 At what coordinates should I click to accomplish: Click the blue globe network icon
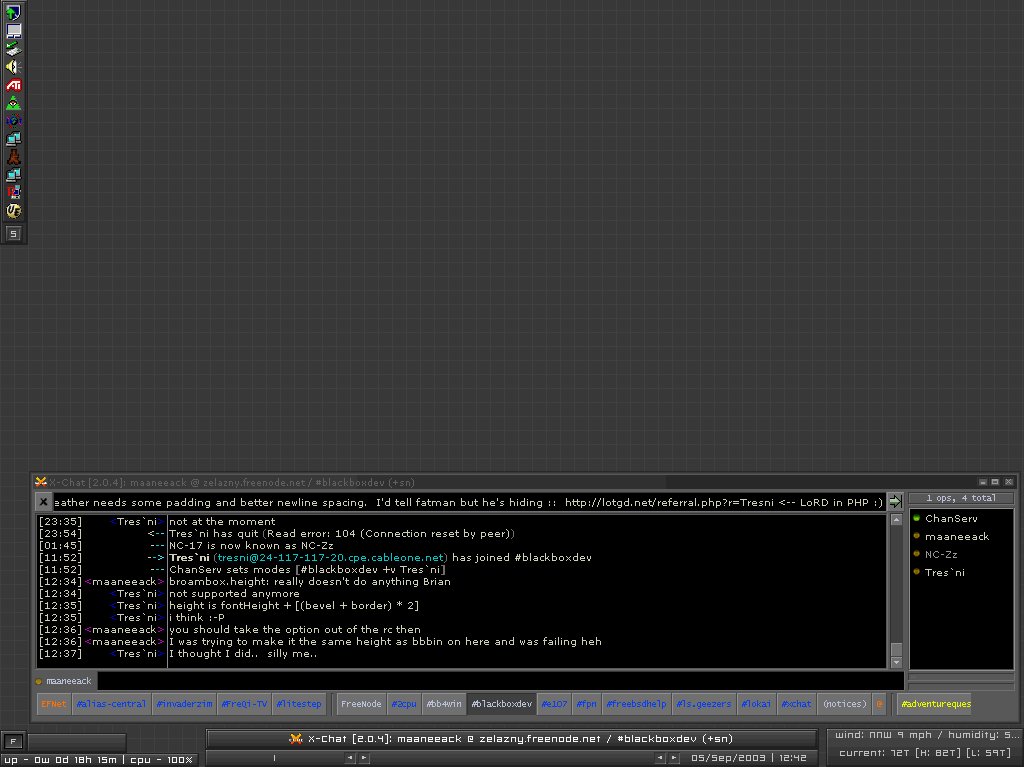13,121
